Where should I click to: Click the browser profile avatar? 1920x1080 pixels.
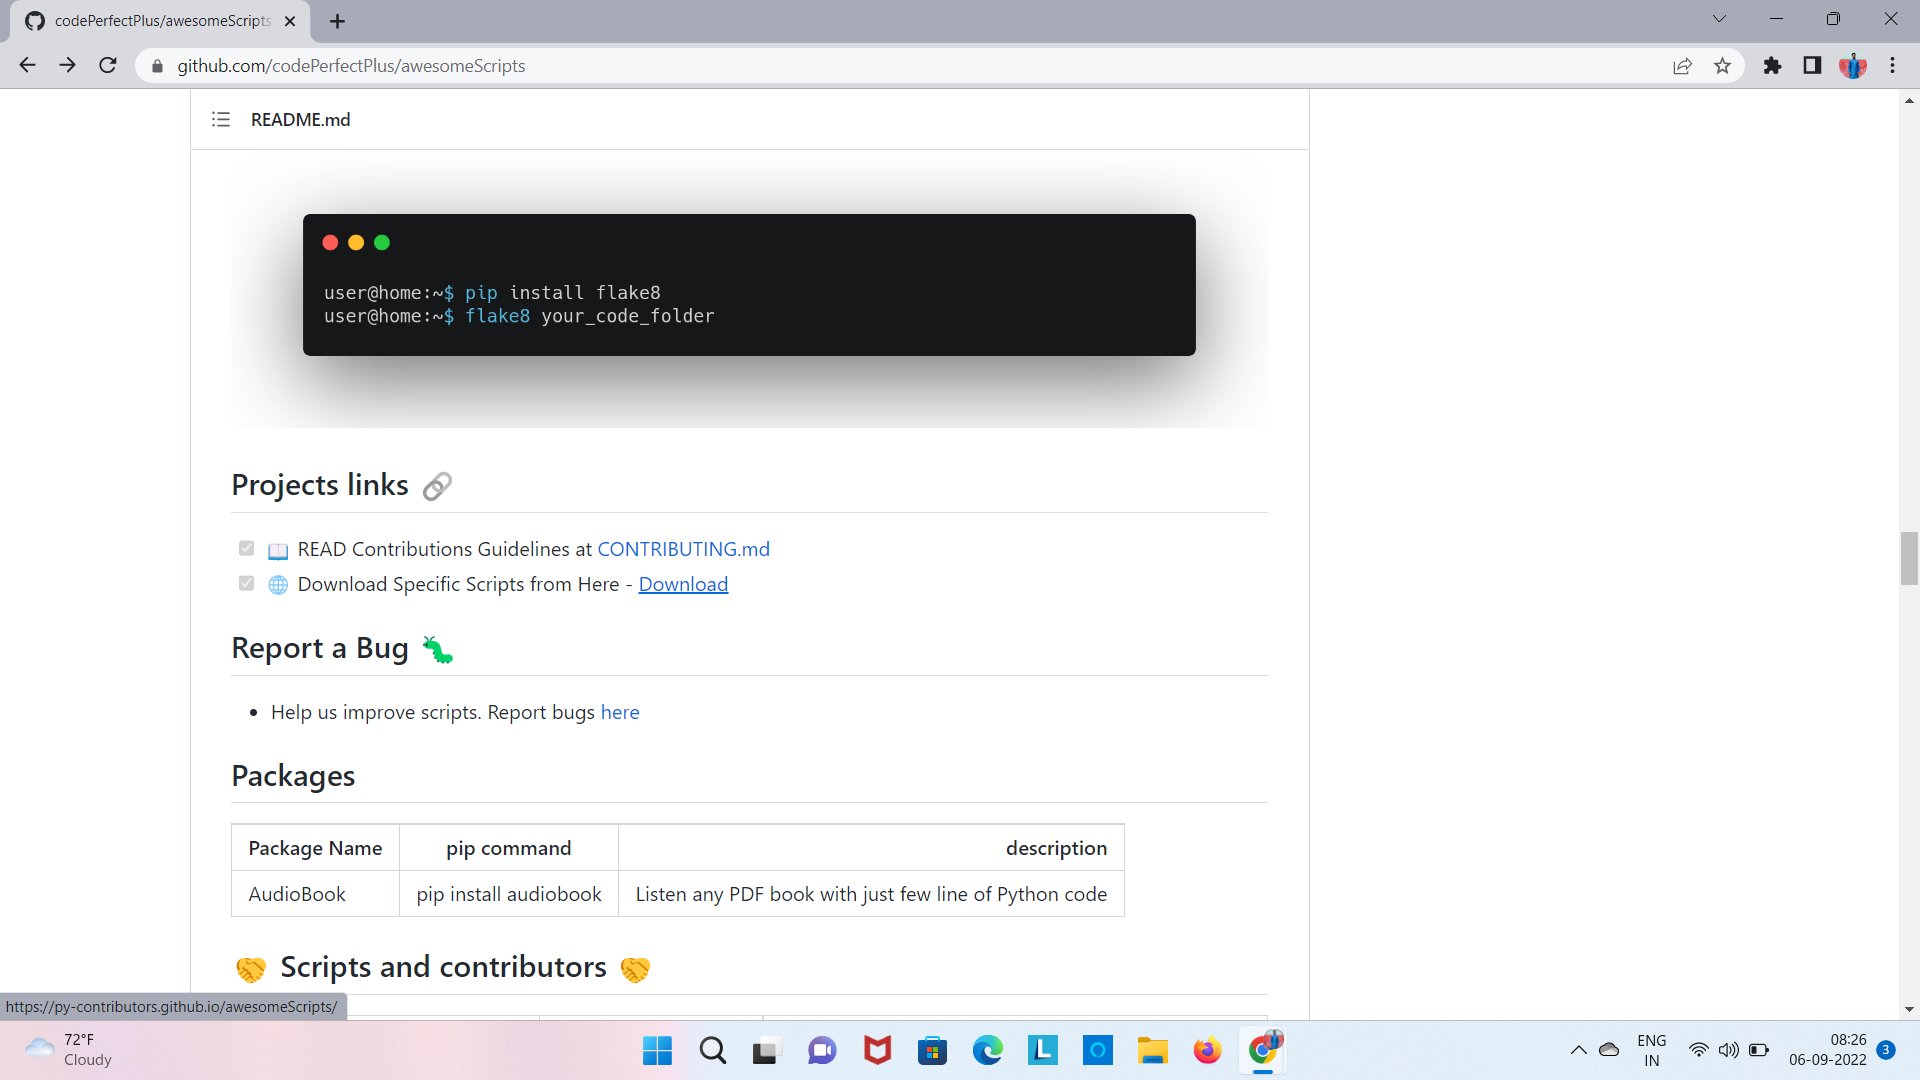click(1853, 65)
